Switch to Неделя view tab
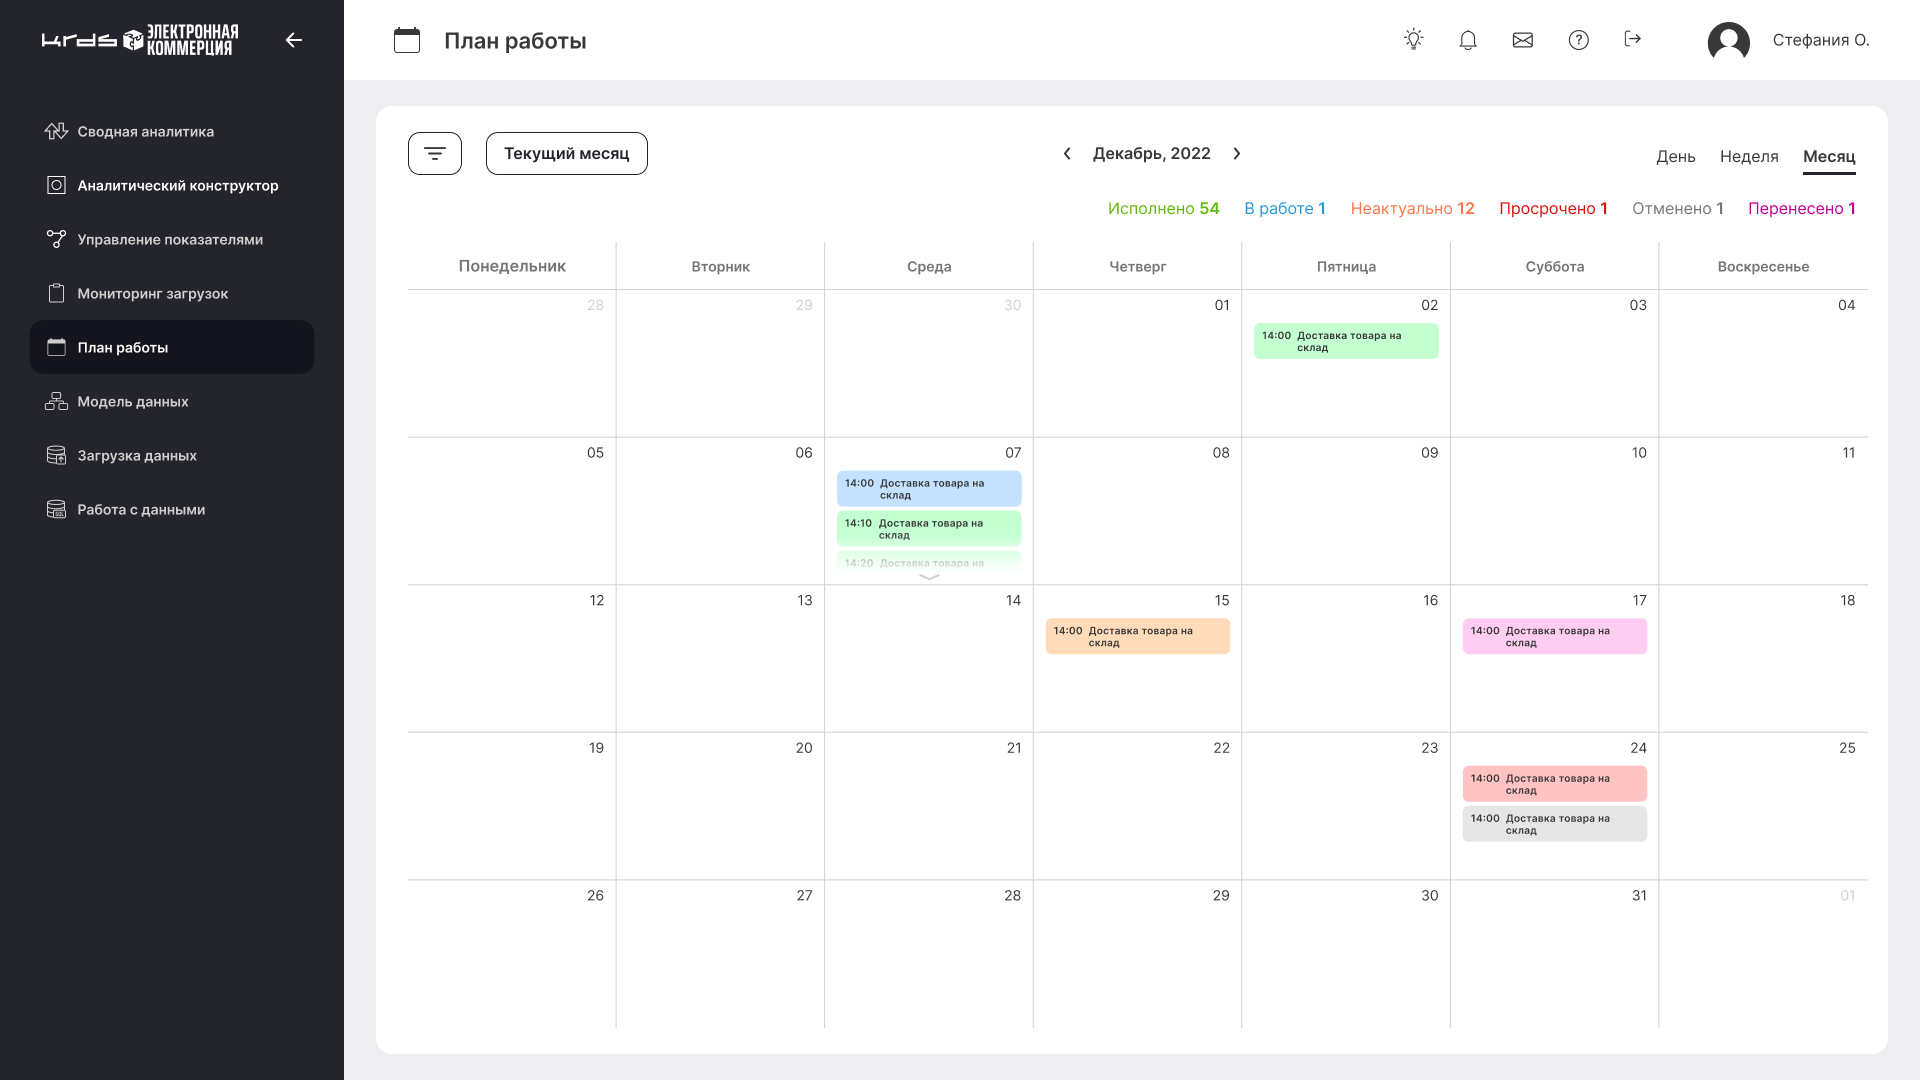 tap(1748, 157)
